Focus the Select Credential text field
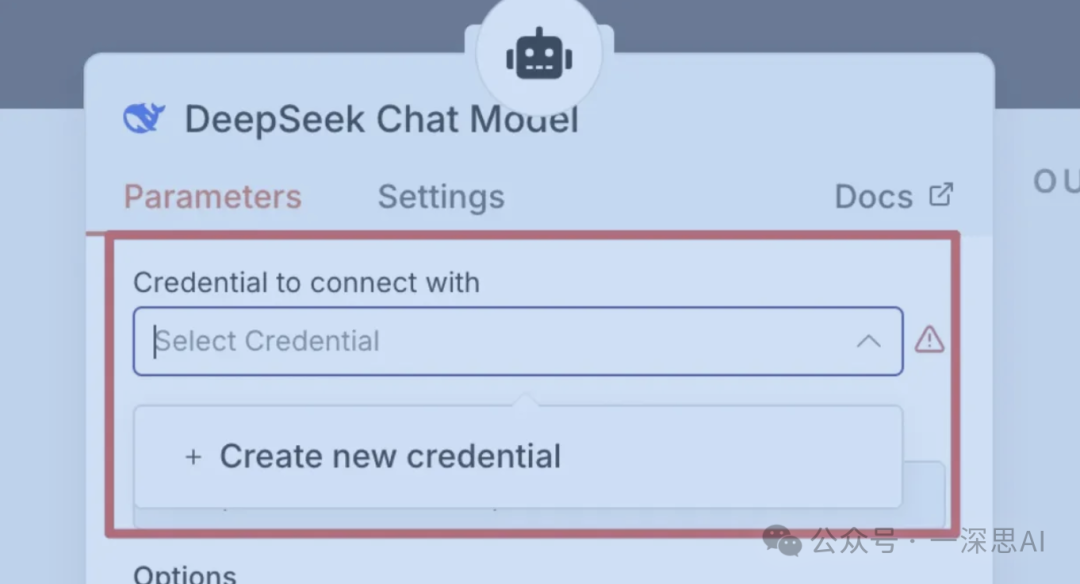Image resolution: width=1080 pixels, height=584 pixels. click(400, 341)
